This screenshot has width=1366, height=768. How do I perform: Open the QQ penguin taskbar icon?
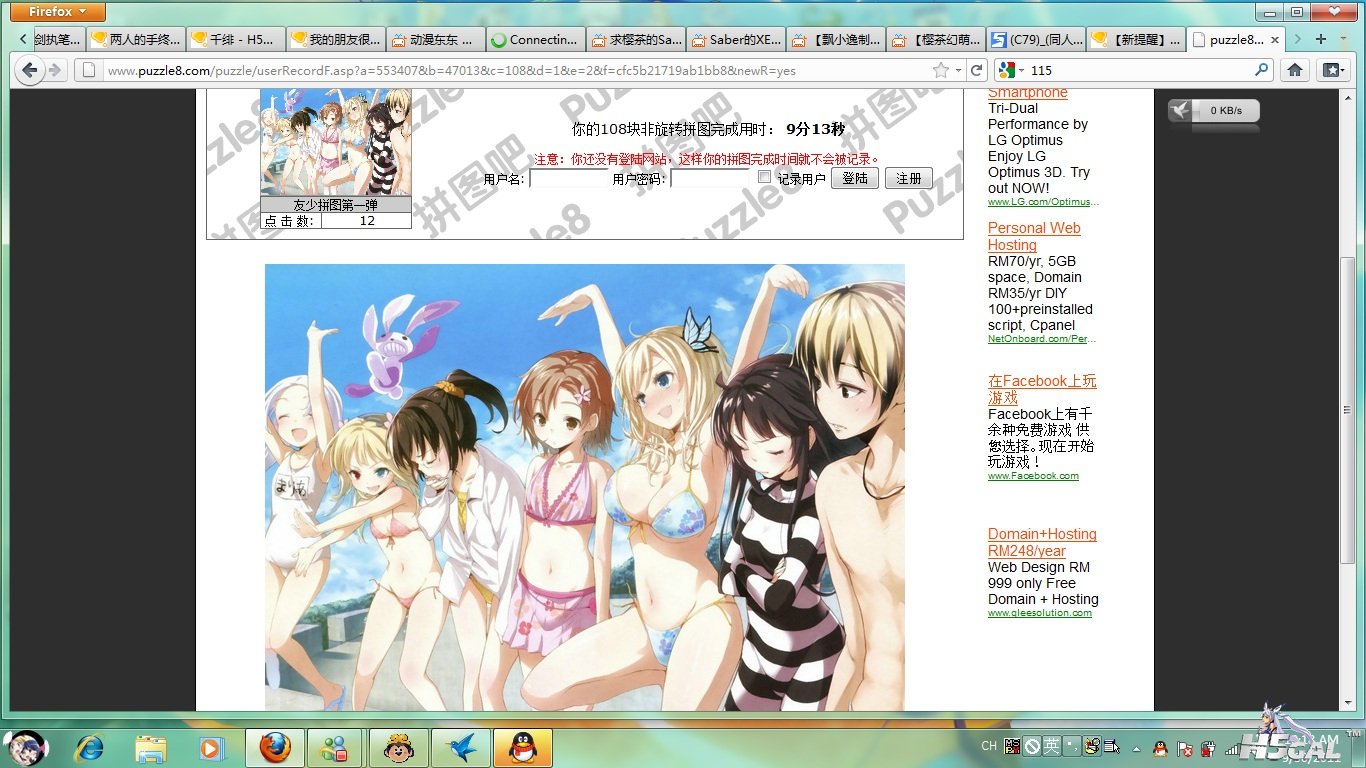click(x=521, y=747)
